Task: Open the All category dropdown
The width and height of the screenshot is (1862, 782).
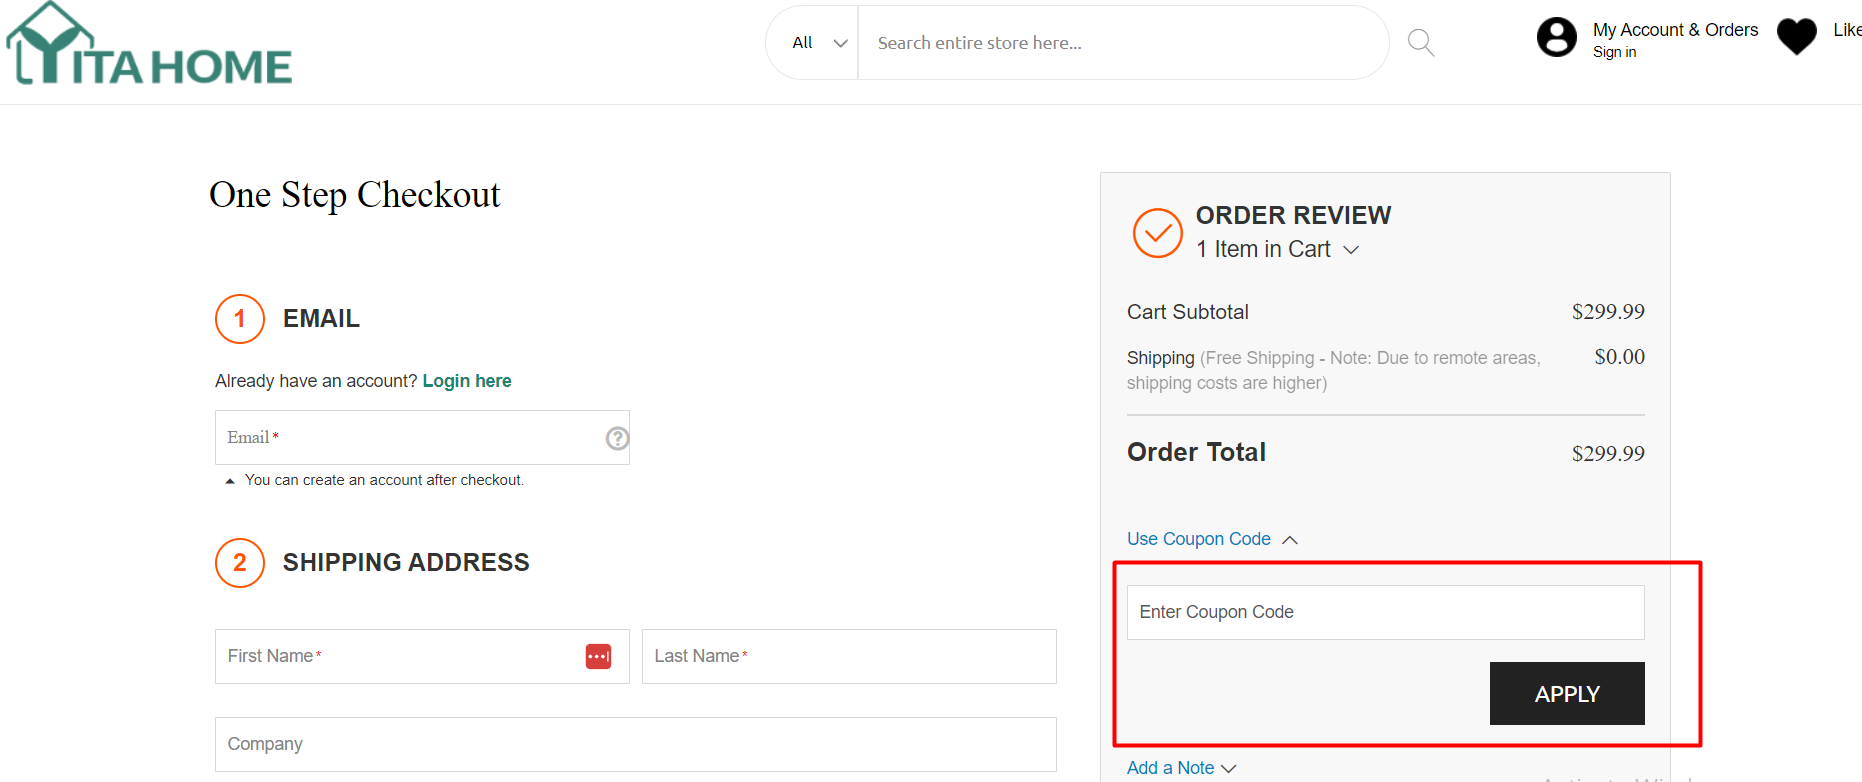Action: [819, 43]
